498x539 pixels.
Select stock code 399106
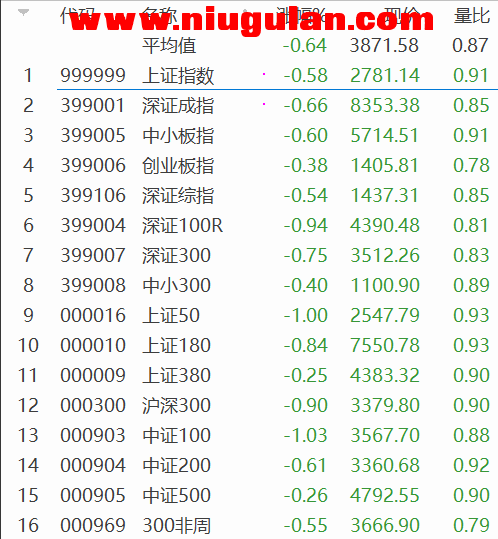93,196
